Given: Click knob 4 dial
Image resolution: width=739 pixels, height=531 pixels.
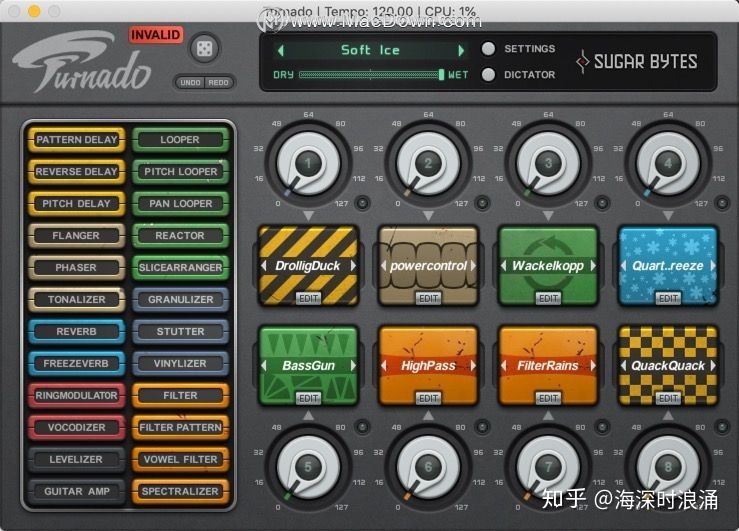Looking at the screenshot, I should tap(668, 163).
